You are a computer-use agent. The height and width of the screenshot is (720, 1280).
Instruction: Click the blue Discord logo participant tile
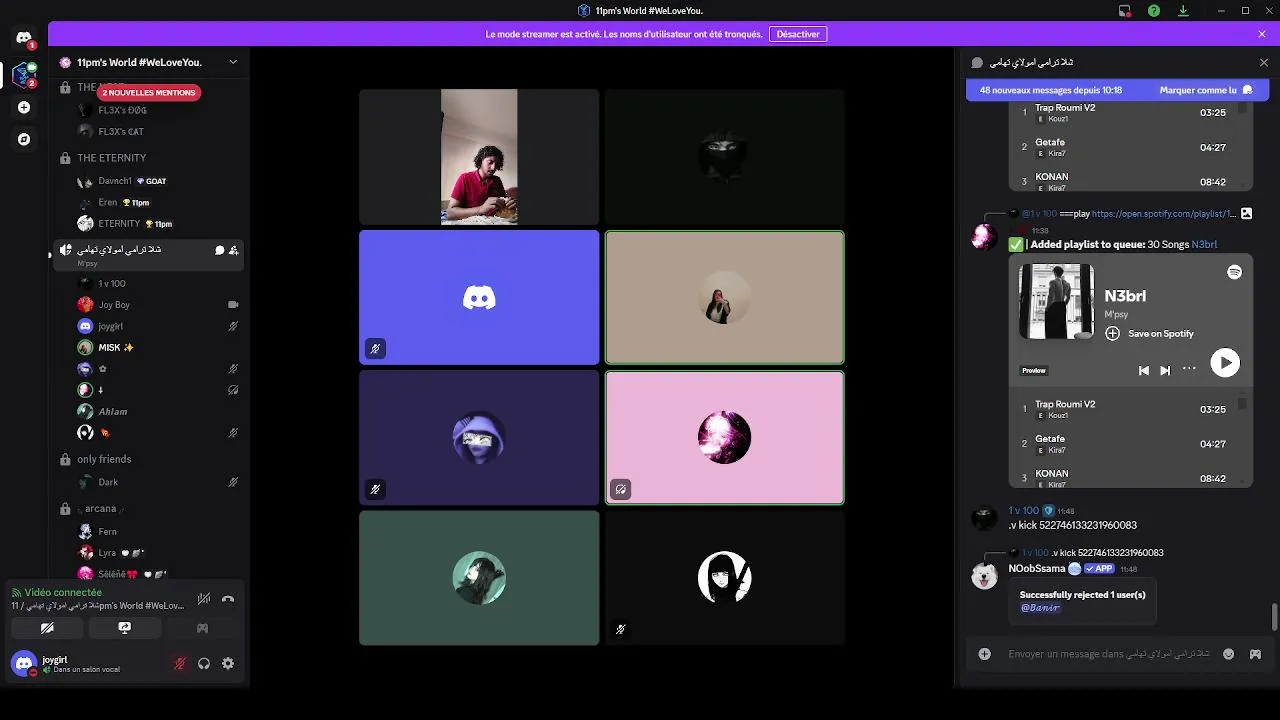[x=479, y=297]
